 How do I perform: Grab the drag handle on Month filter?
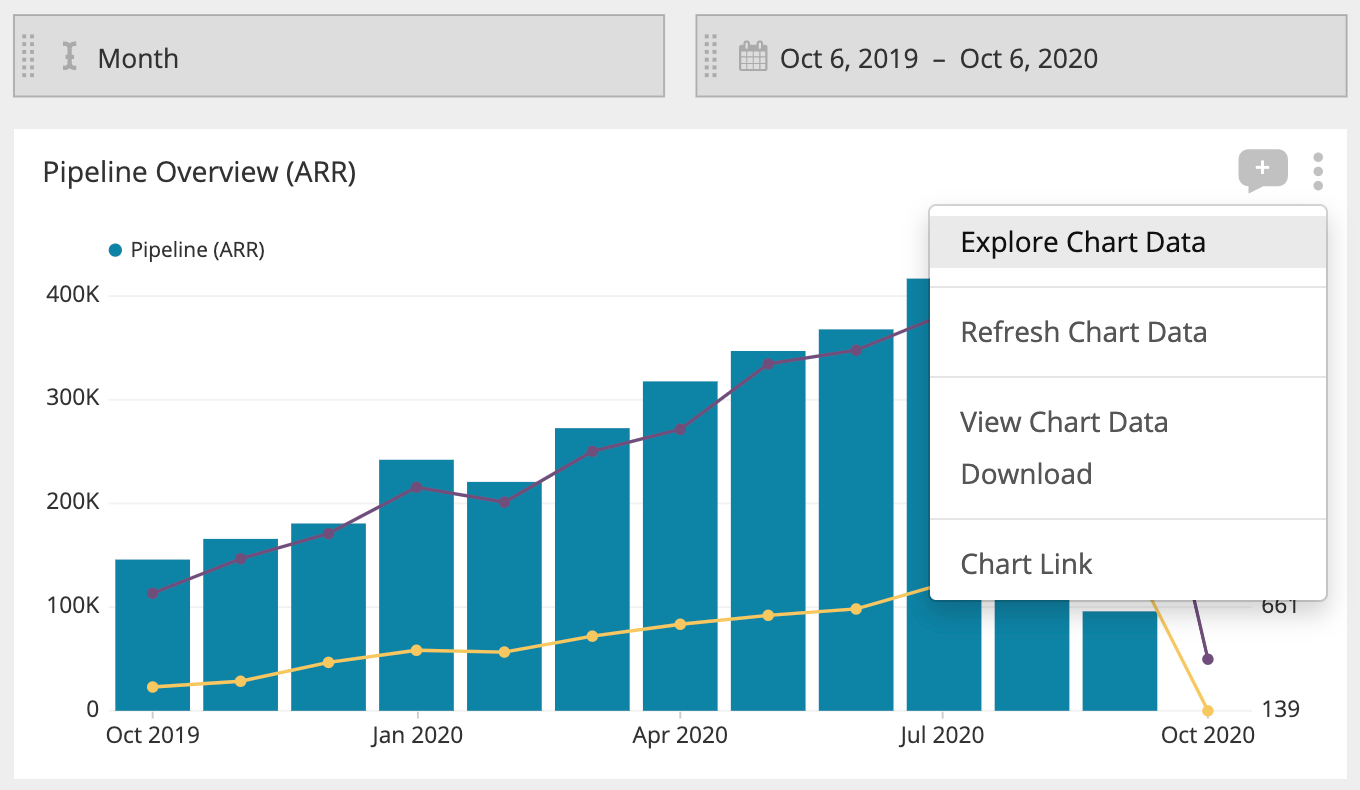[28, 56]
